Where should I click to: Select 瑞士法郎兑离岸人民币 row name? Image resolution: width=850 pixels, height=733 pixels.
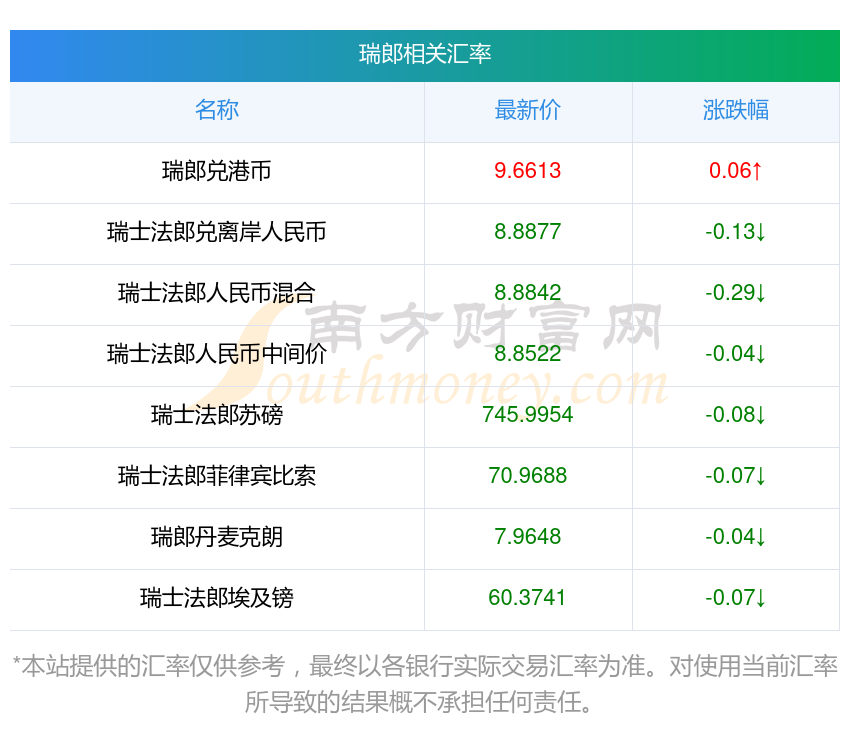217,232
